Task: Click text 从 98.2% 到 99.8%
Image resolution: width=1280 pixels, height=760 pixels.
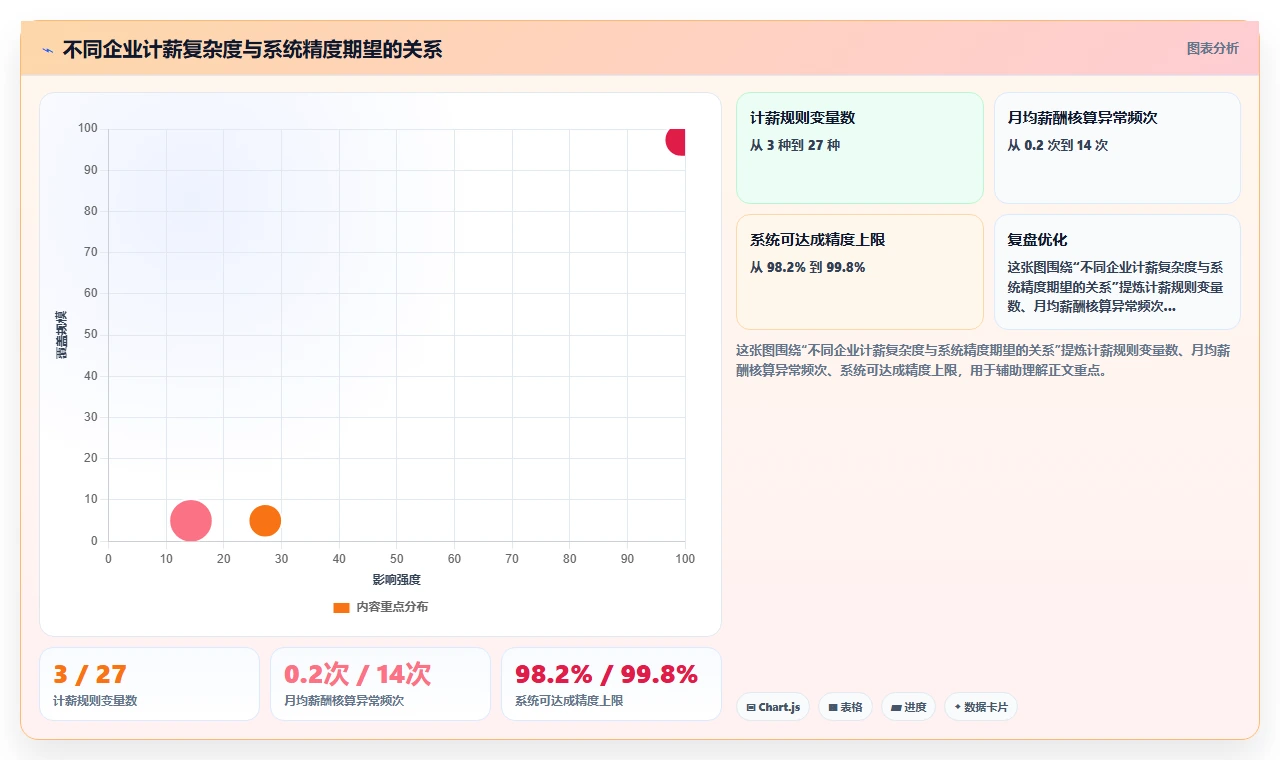Action: point(807,267)
